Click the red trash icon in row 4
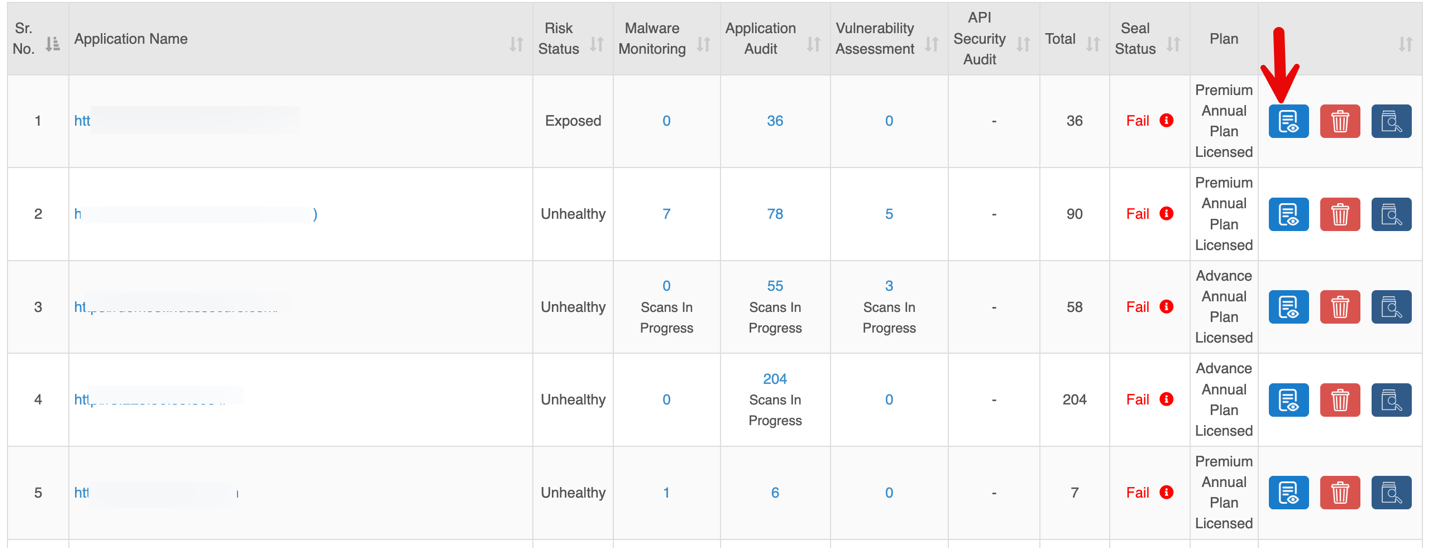This screenshot has width=1431, height=548. tap(1339, 400)
